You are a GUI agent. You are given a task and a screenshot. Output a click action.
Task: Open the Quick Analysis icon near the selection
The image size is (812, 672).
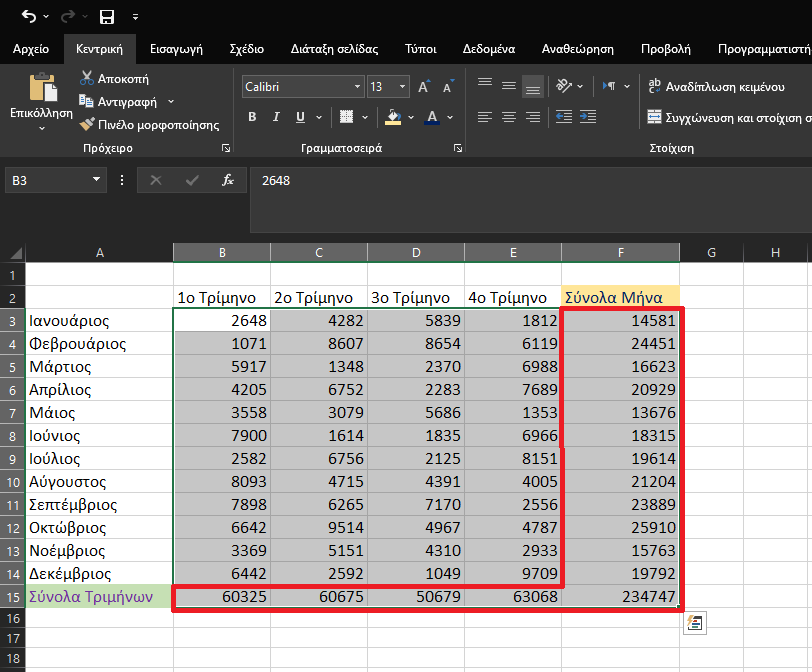coord(695,623)
